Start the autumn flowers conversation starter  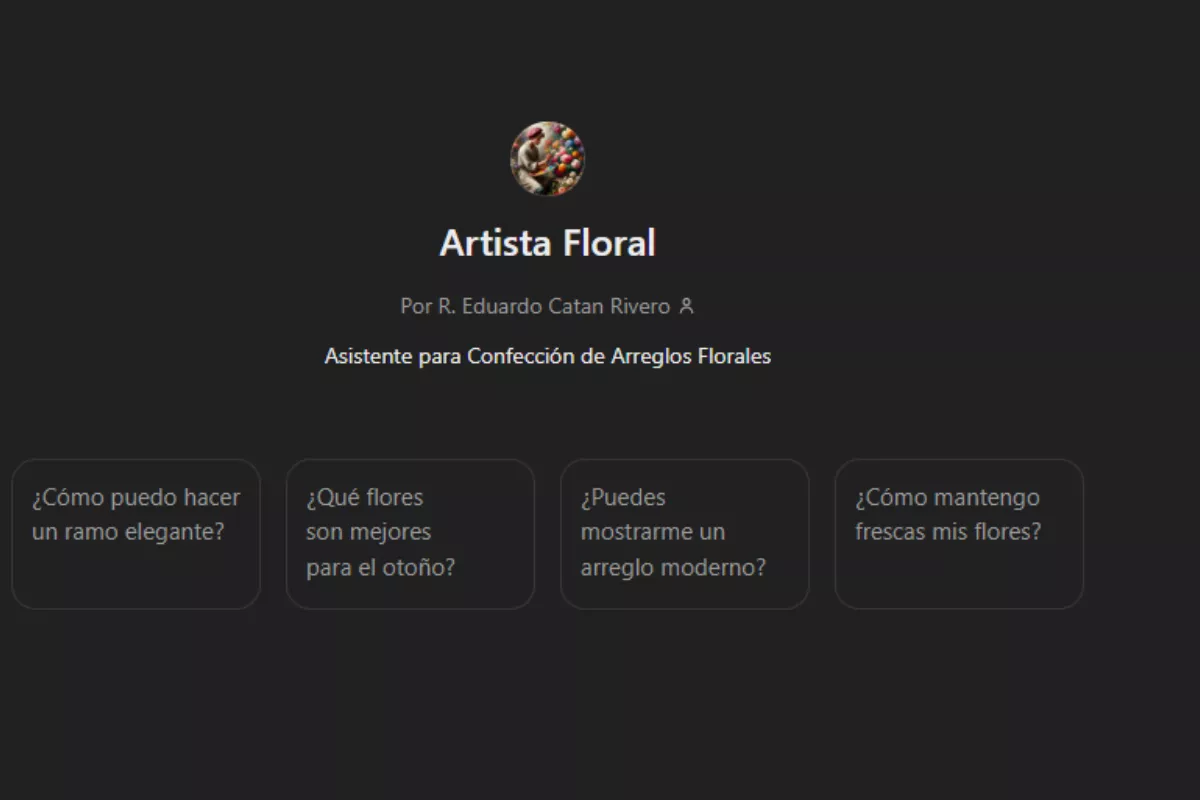pyautogui.click(x=410, y=534)
